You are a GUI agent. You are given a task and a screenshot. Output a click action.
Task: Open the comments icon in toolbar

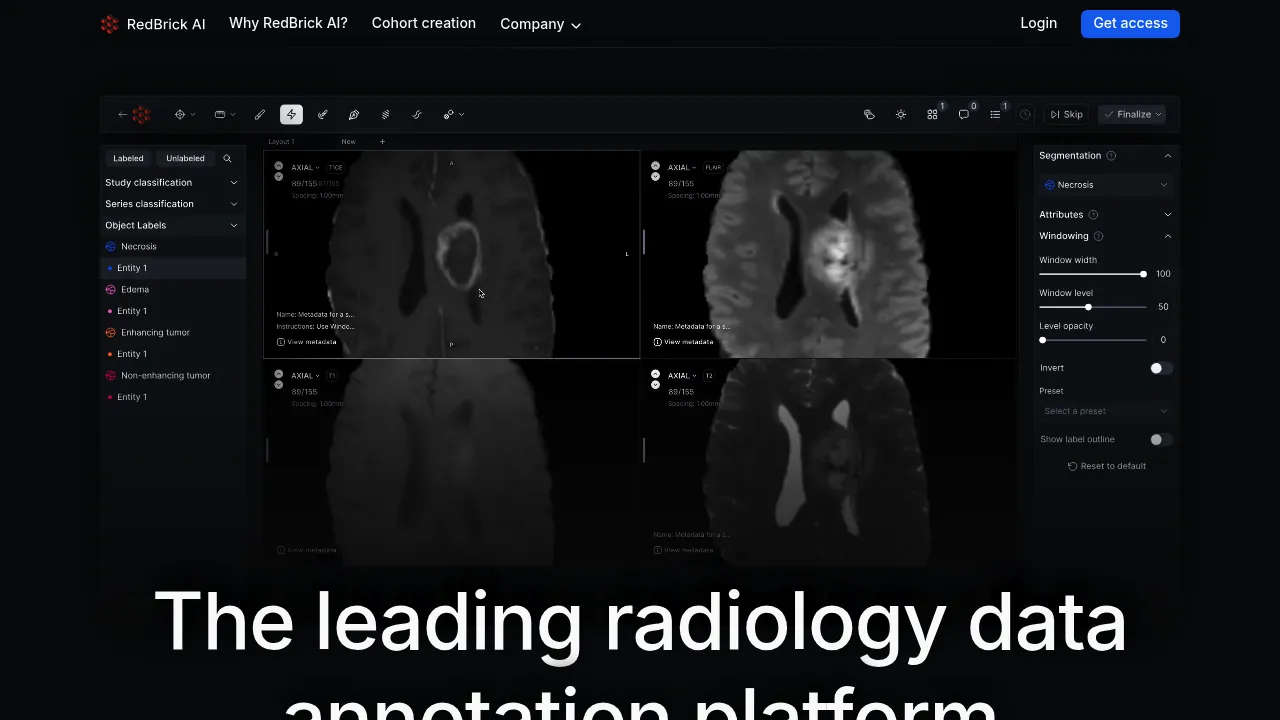point(964,115)
